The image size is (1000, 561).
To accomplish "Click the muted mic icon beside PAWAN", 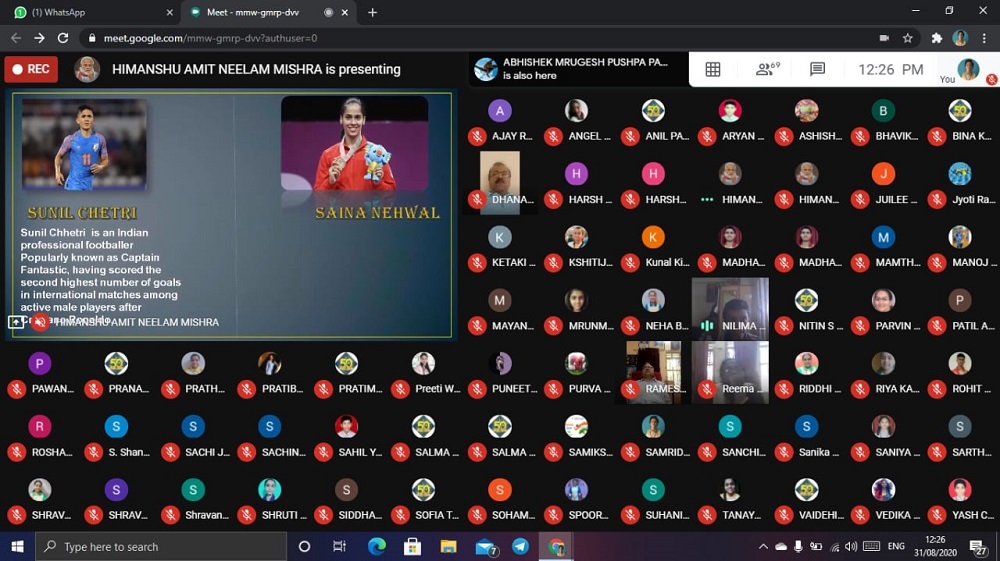I will tap(16, 389).
